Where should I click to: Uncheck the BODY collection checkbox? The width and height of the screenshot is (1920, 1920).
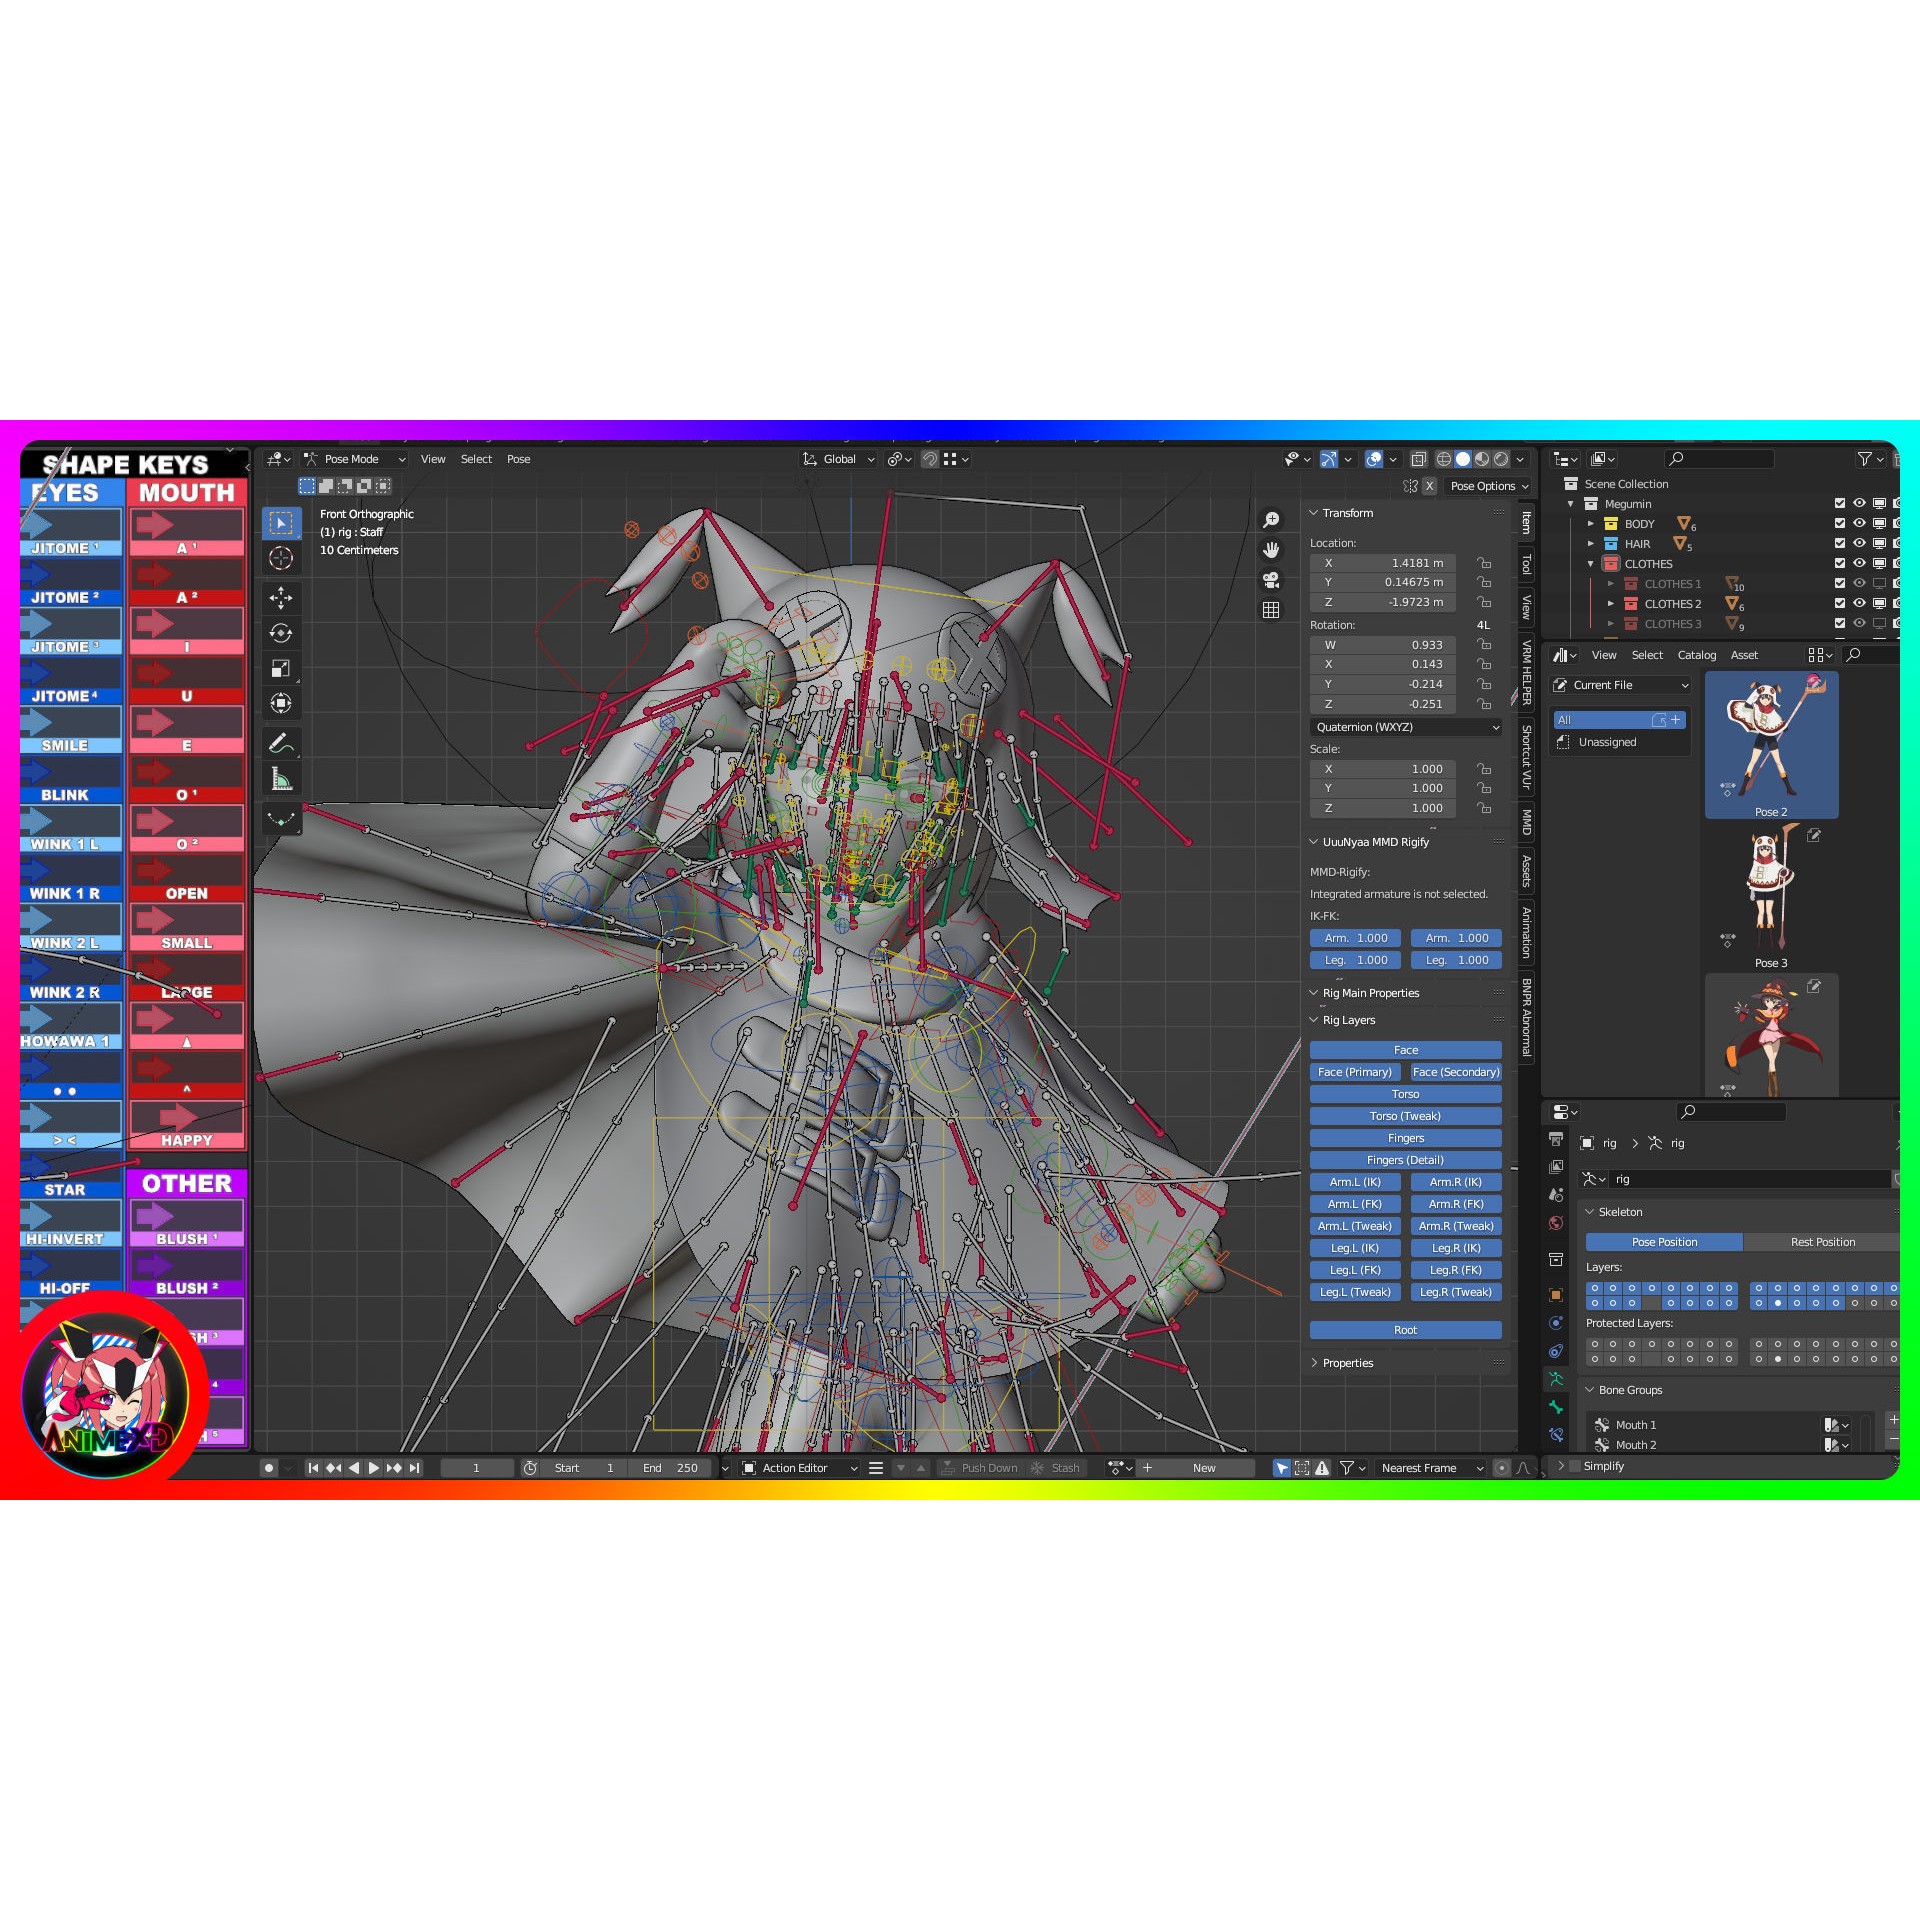(x=1840, y=523)
